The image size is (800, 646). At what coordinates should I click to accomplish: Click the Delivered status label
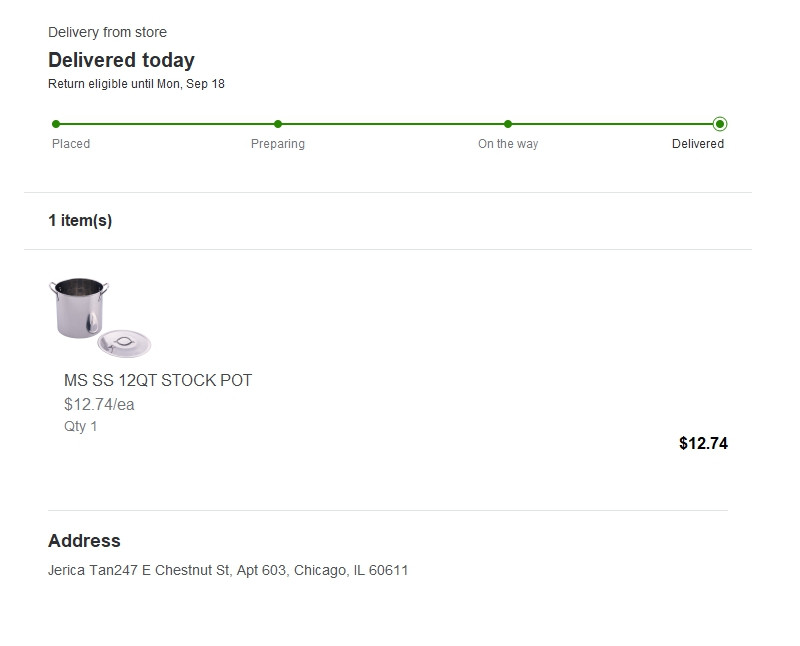[698, 144]
